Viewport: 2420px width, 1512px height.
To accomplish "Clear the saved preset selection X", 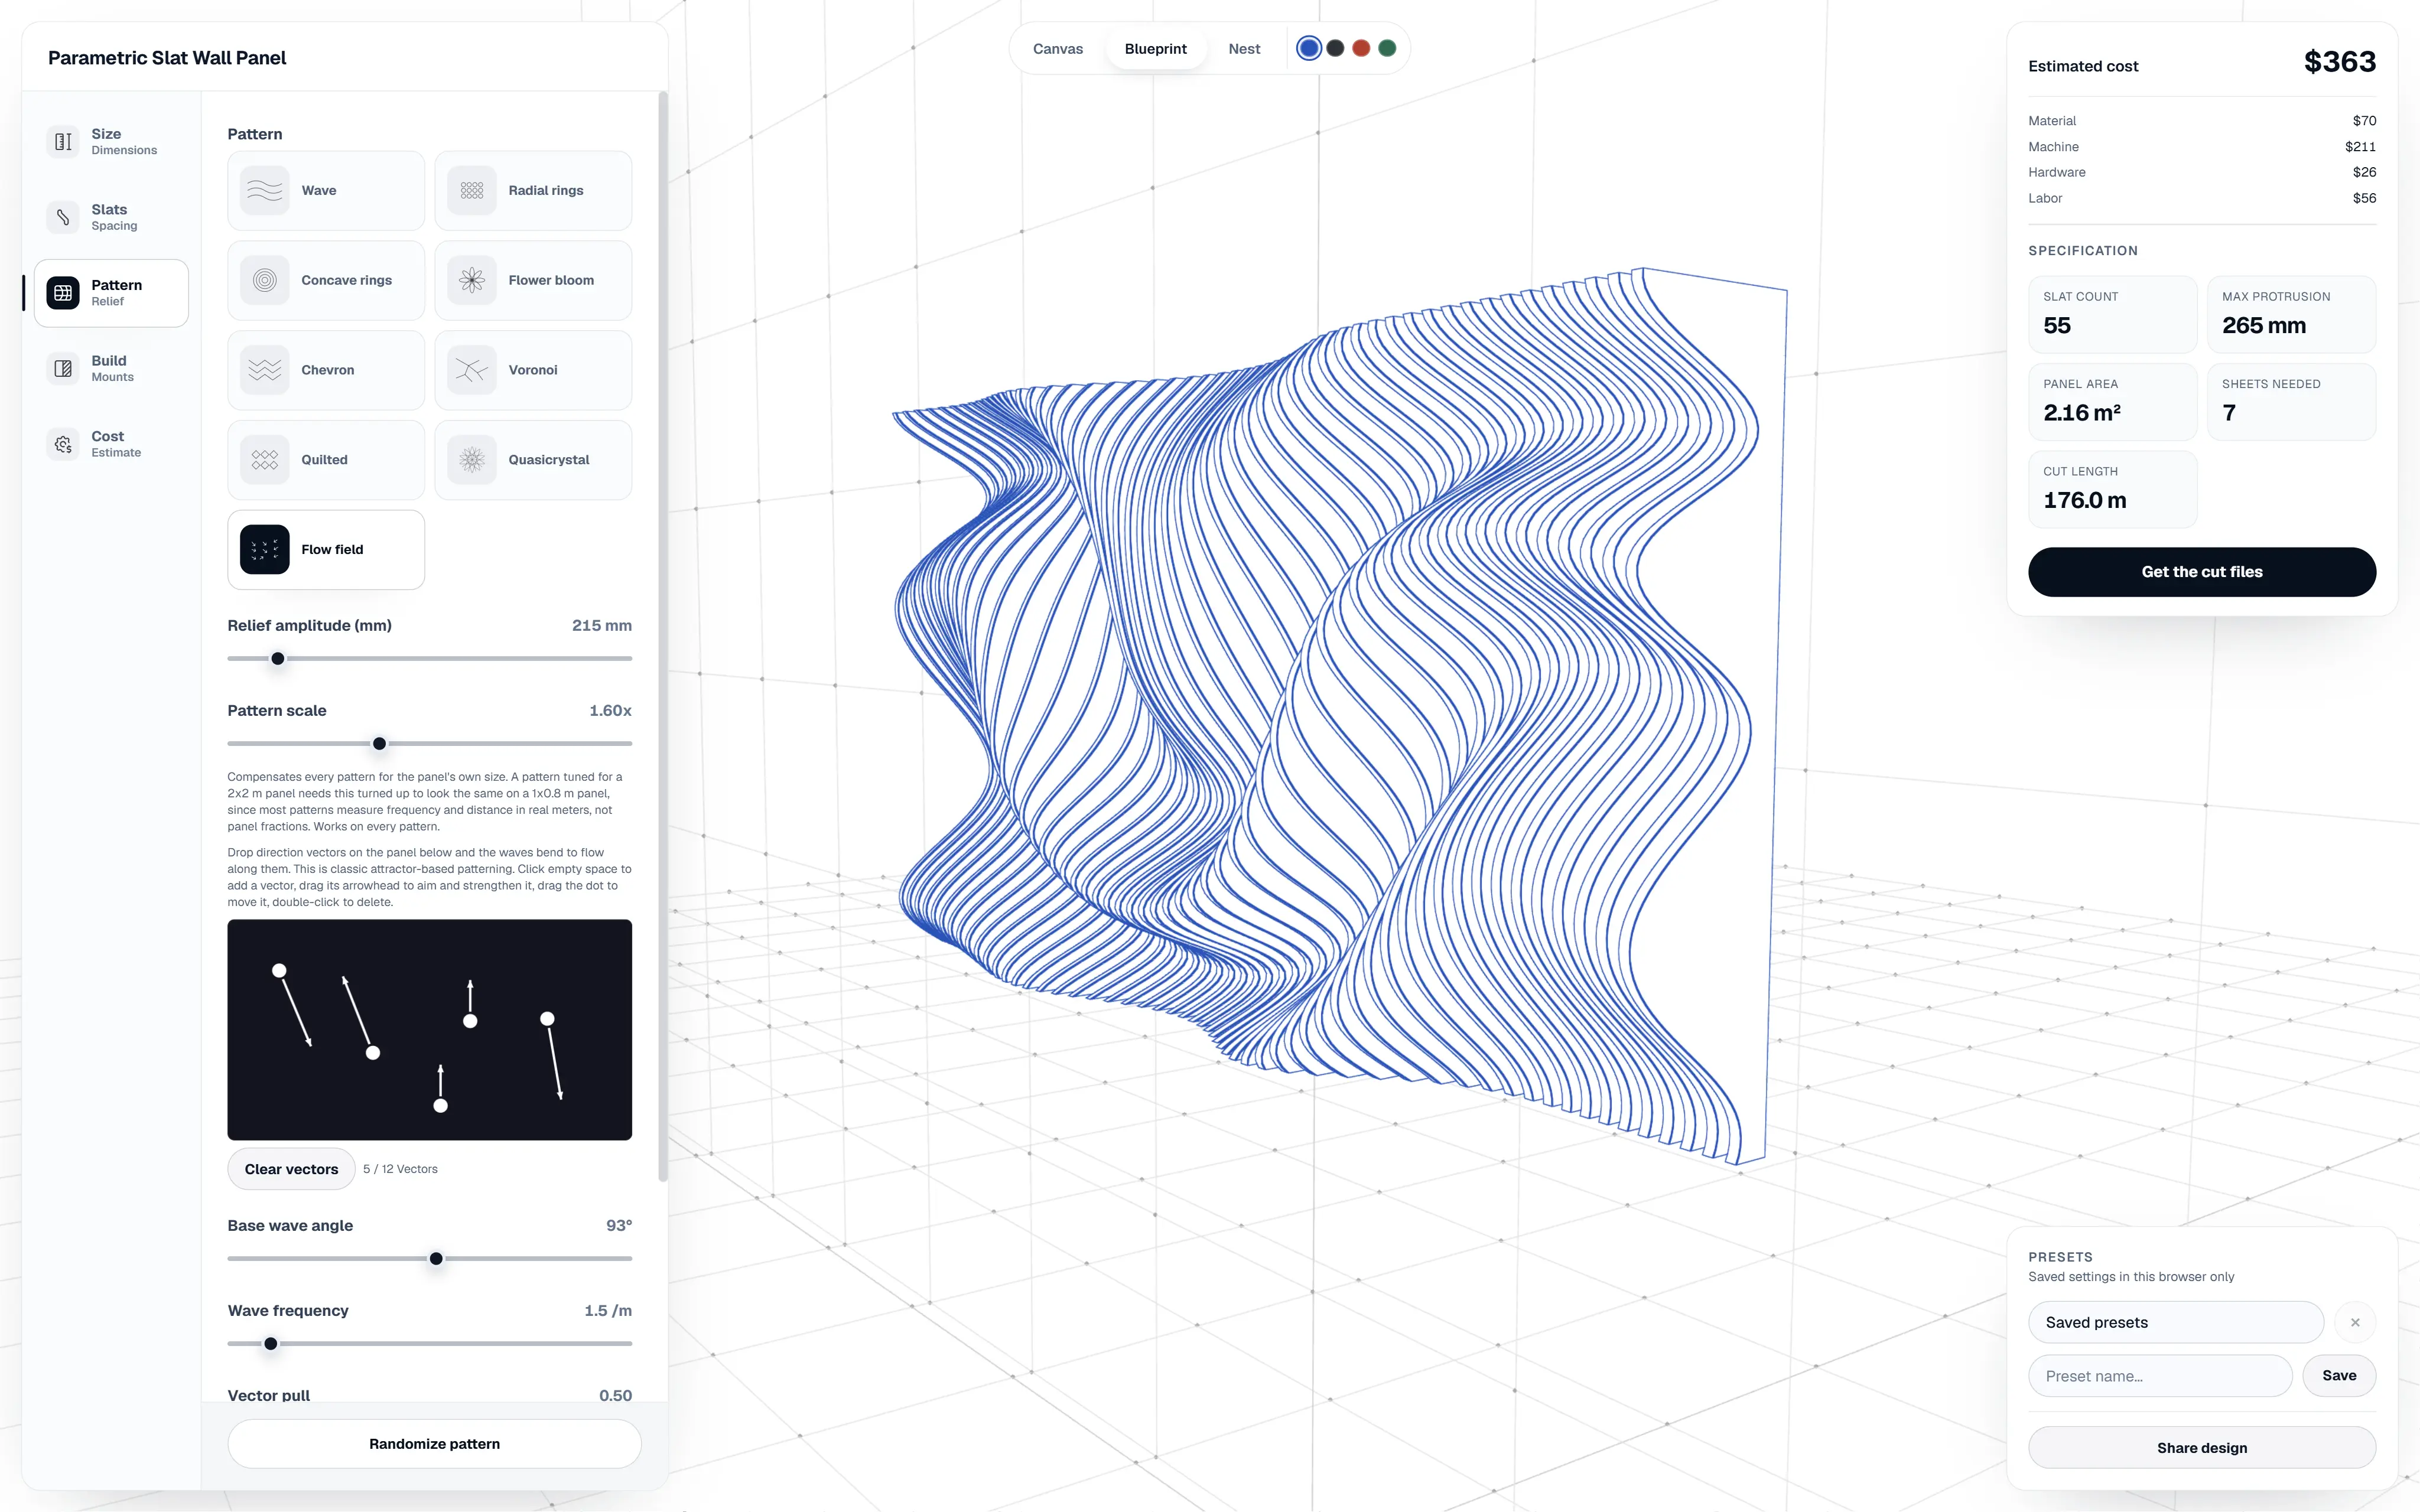I will pos(2355,1322).
